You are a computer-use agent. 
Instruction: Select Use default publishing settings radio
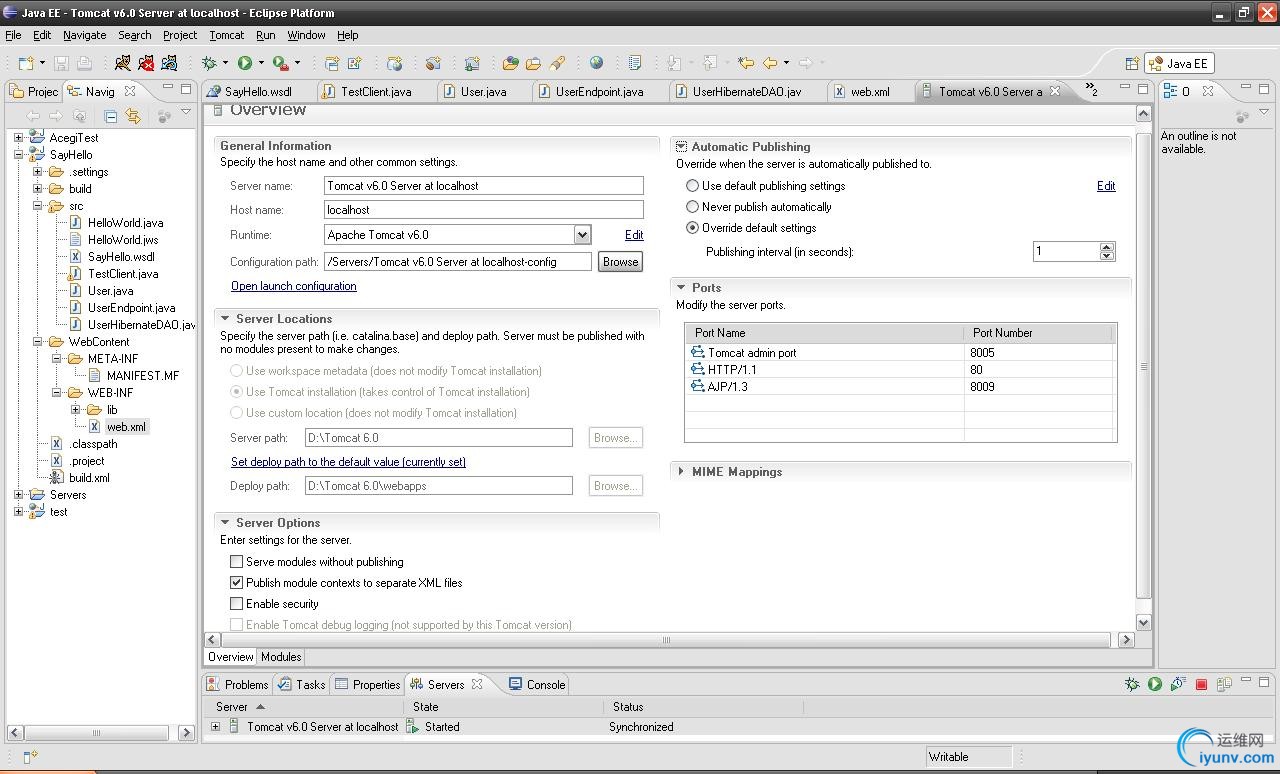692,186
